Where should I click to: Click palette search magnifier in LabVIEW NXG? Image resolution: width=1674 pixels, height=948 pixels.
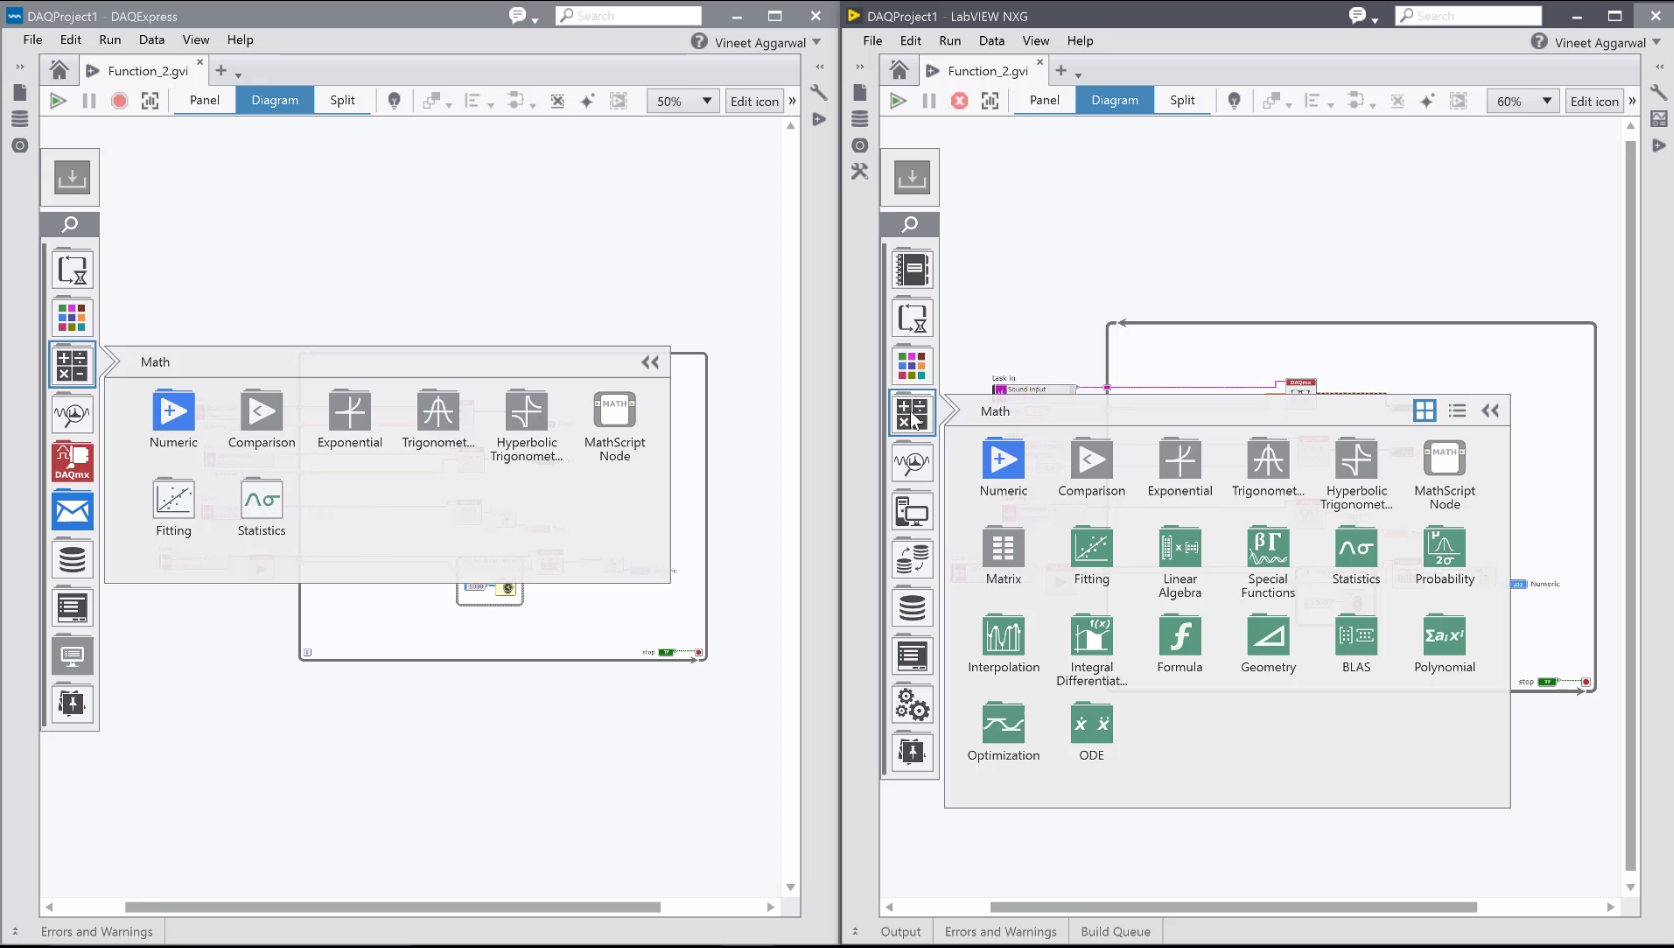[x=910, y=224]
